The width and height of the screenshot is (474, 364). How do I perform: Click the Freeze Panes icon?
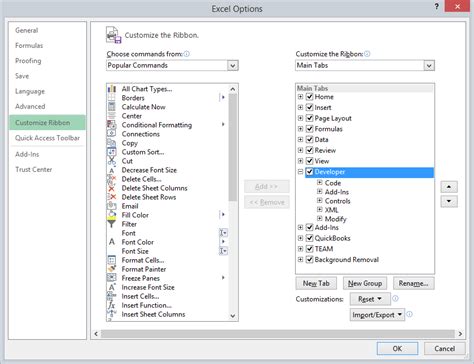pyautogui.click(x=112, y=278)
